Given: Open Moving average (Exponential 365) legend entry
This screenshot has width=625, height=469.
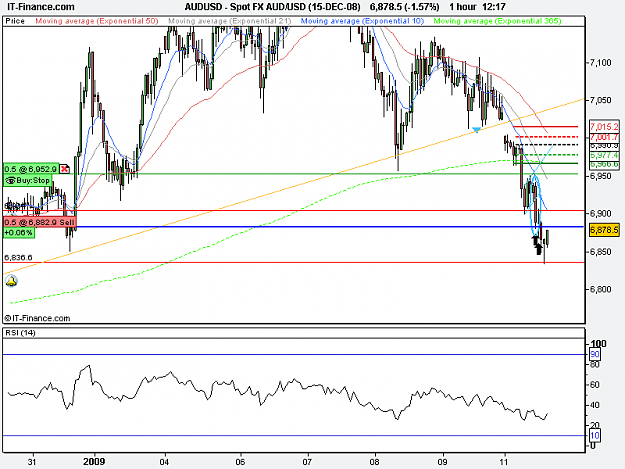Looking at the screenshot, I should (x=497, y=21).
